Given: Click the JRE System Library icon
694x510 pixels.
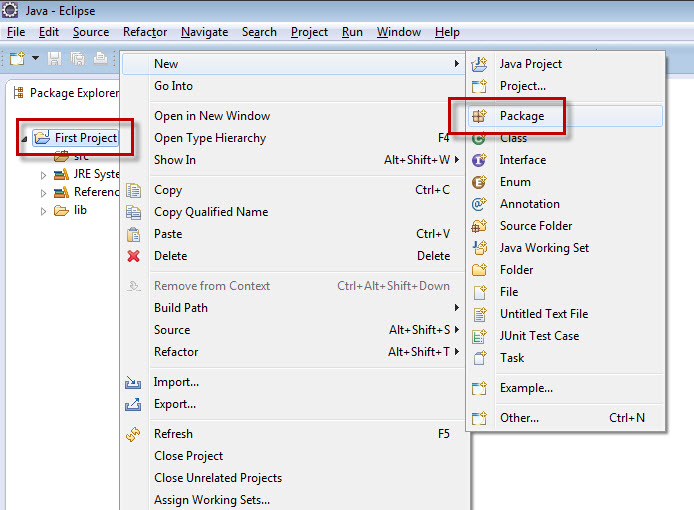Looking at the screenshot, I should click(62, 174).
